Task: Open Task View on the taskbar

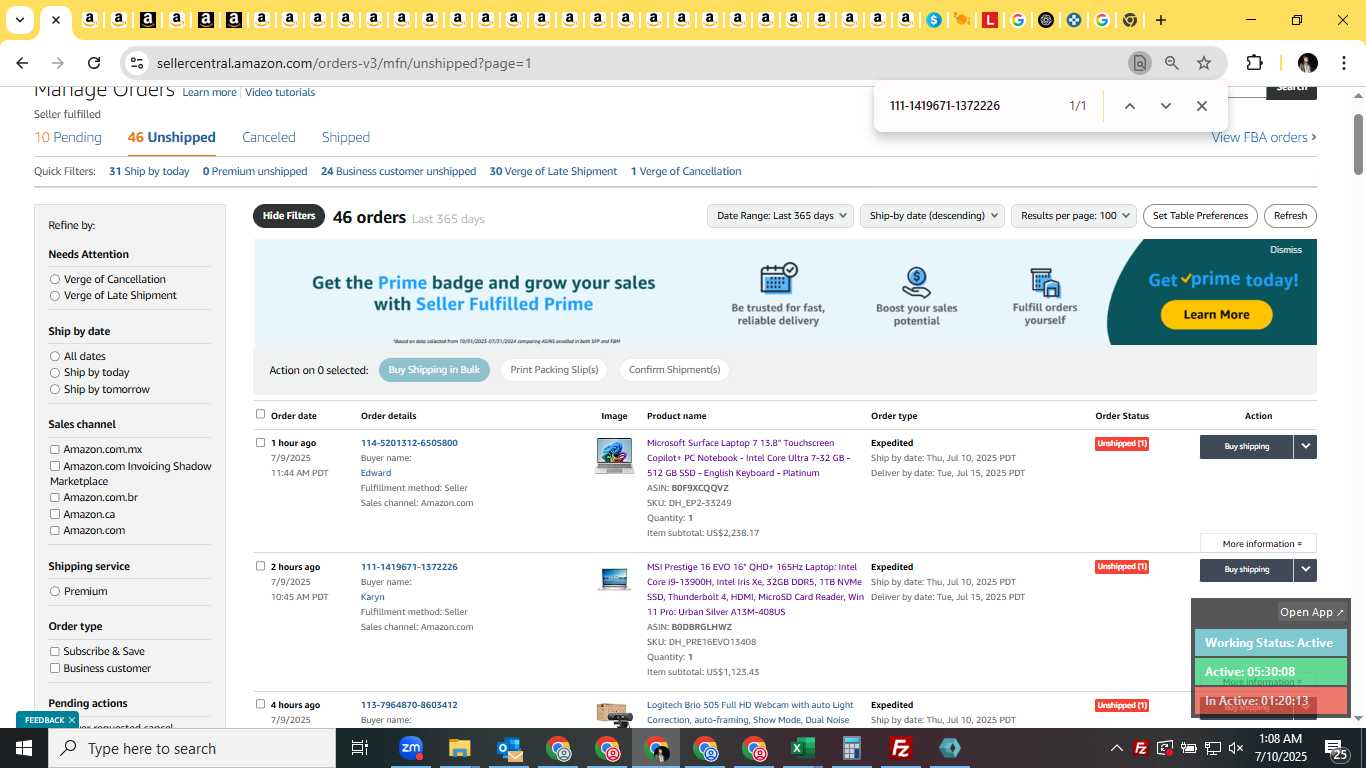Action: pyautogui.click(x=360, y=748)
